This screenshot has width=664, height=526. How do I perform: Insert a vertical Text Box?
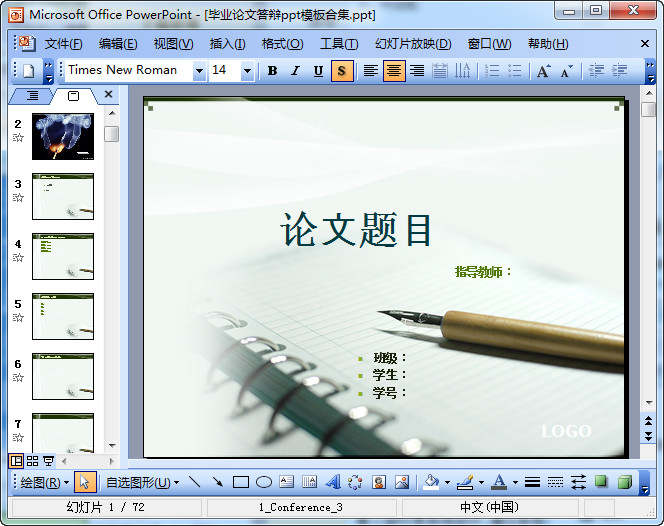pyautogui.click(x=310, y=482)
